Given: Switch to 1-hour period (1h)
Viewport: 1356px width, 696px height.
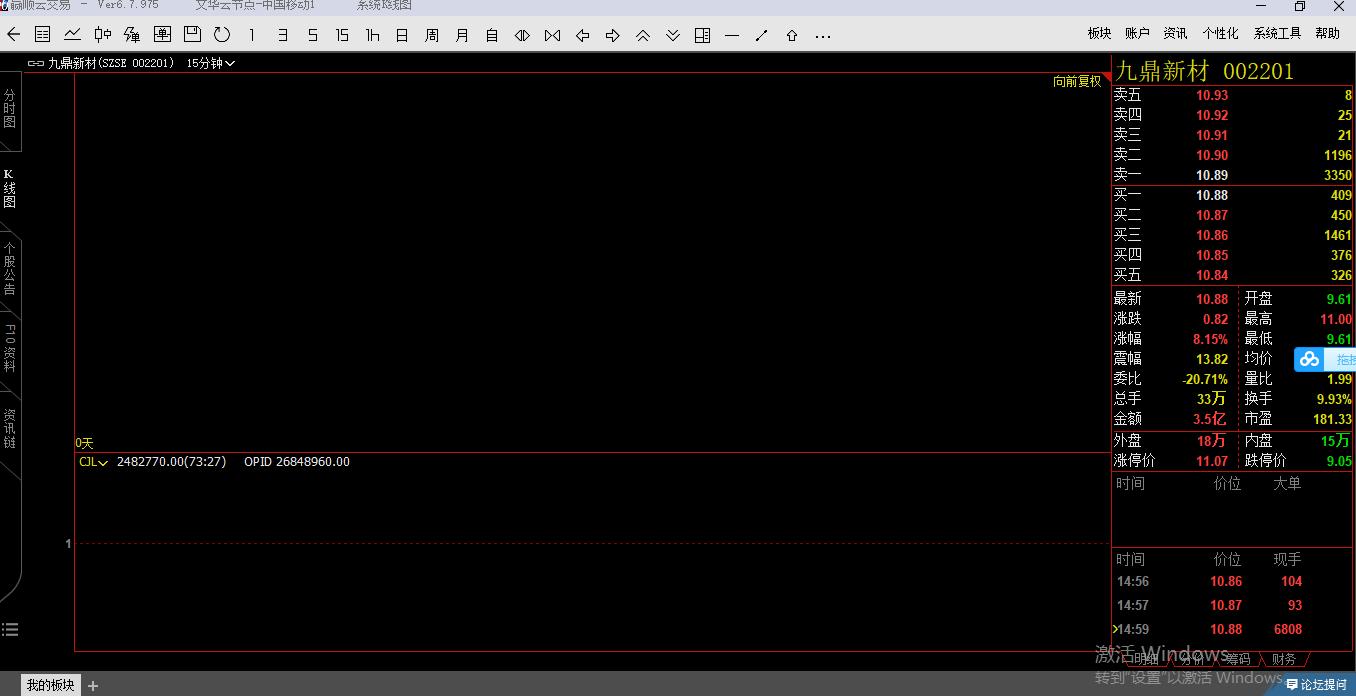Looking at the screenshot, I should point(372,35).
